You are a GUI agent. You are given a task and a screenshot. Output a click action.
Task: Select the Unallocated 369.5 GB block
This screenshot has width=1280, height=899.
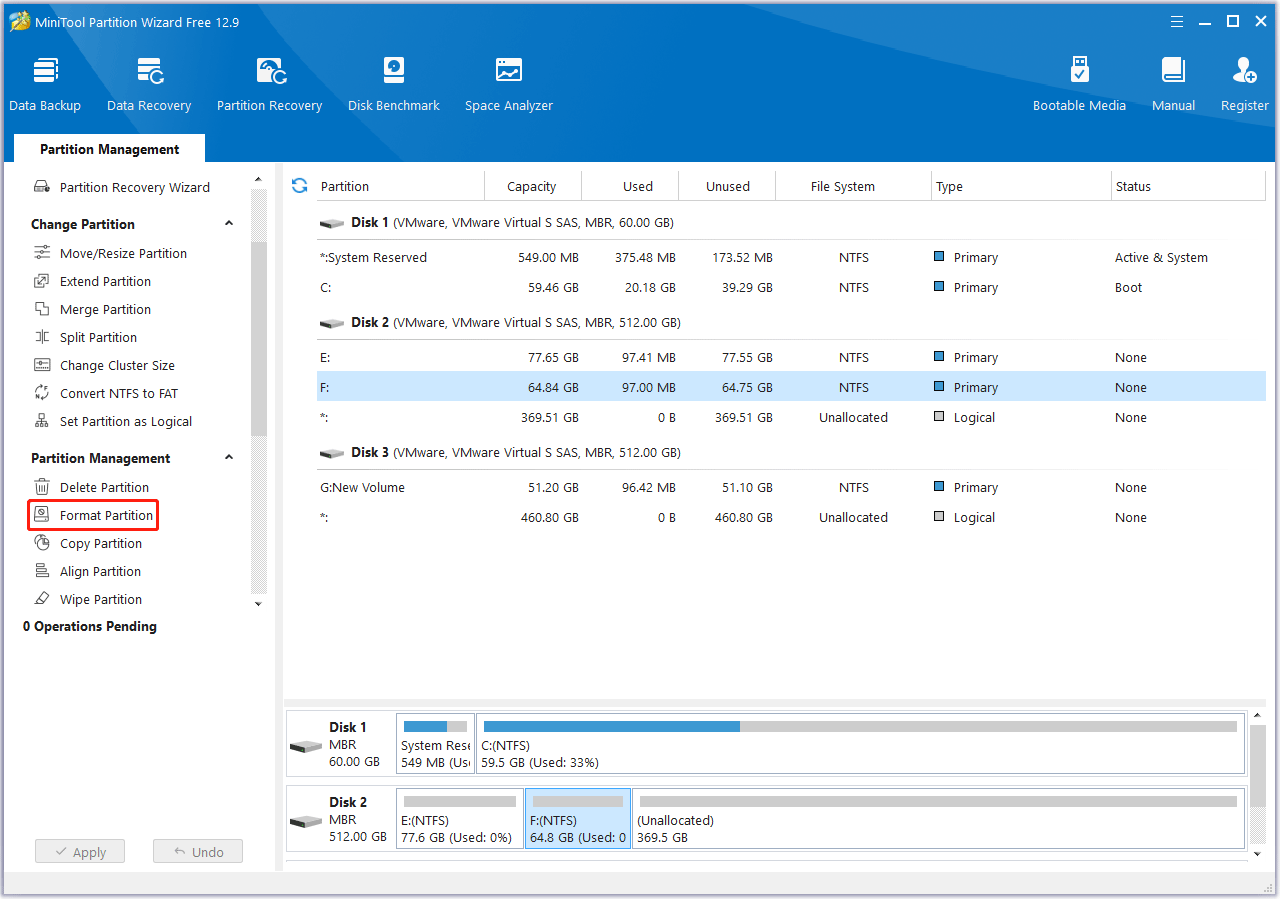tap(939, 818)
